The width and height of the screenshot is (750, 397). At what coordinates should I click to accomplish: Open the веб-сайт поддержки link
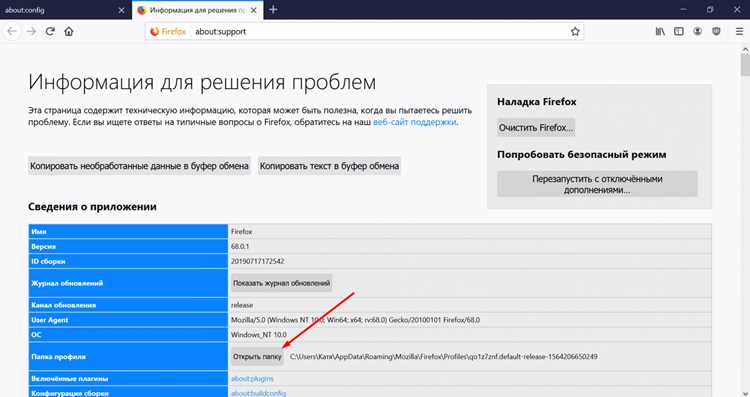pyautogui.click(x=414, y=122)
